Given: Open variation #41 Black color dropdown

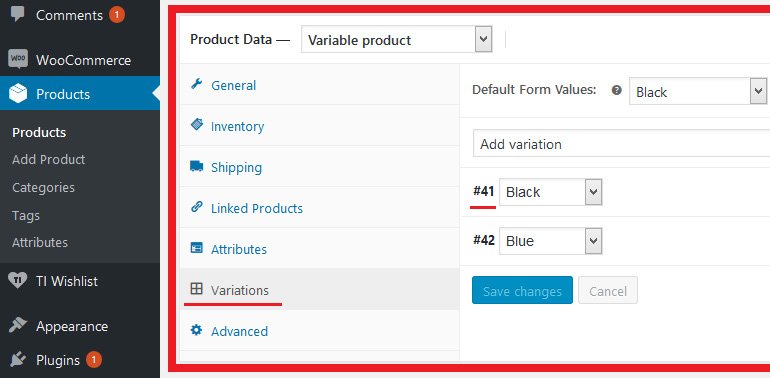Looking at the screenshot, I should (x=550, y=192).
